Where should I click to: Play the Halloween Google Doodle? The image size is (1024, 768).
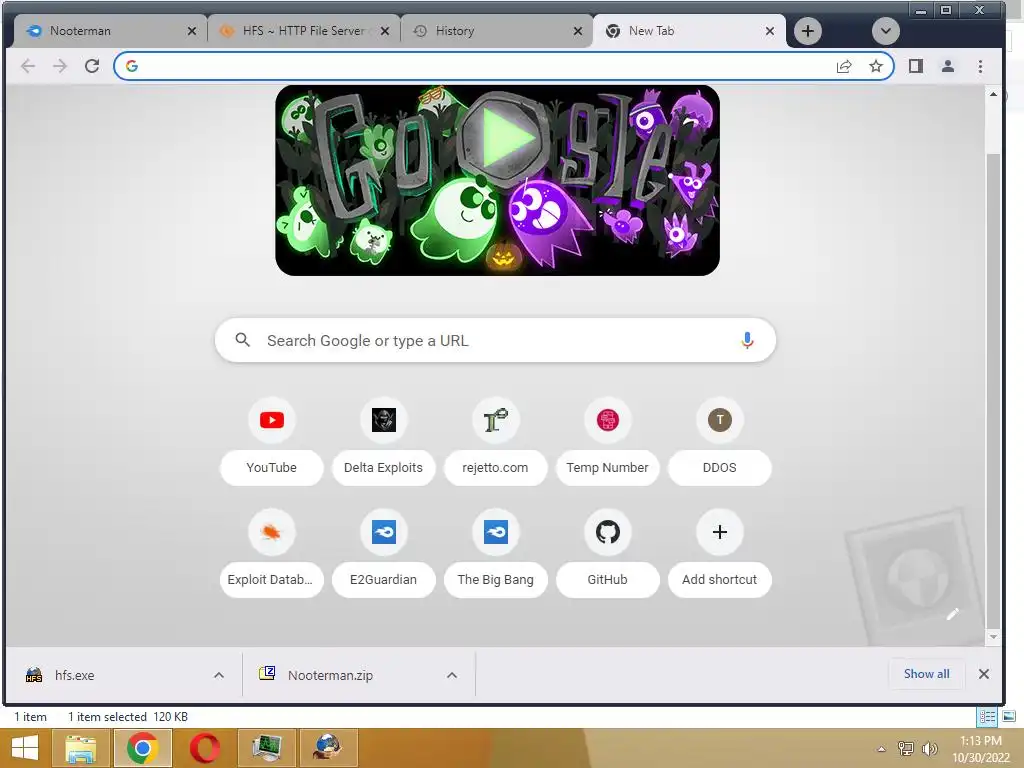[505, 138]
